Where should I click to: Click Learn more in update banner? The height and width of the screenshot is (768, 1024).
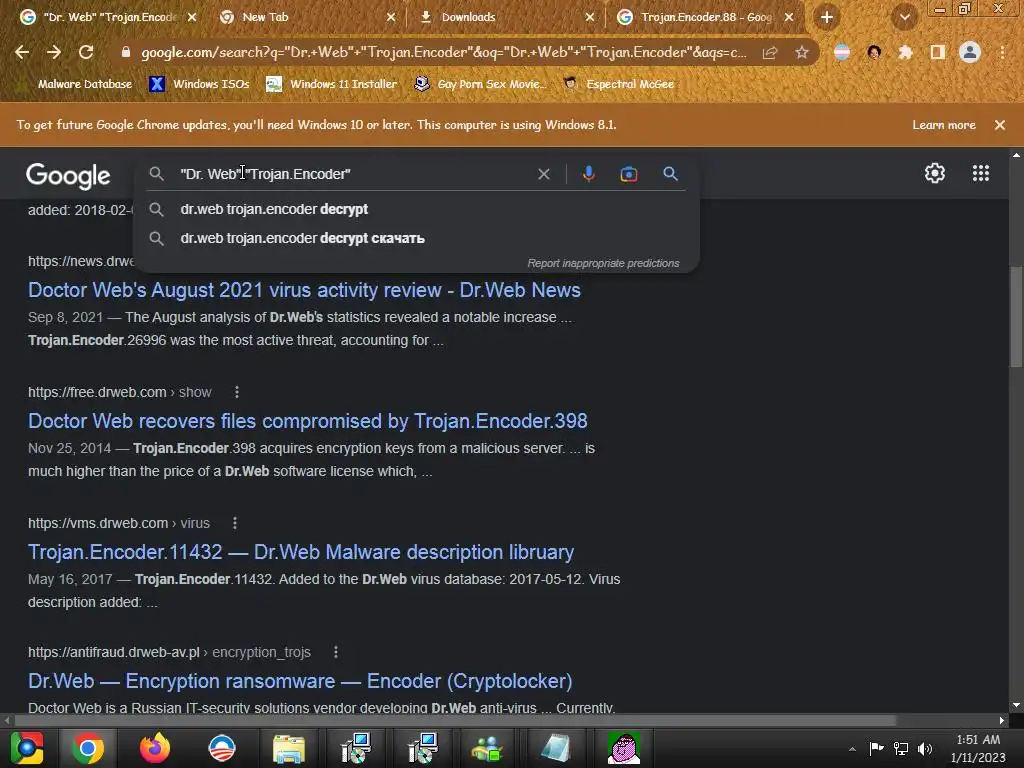(944, 125)
